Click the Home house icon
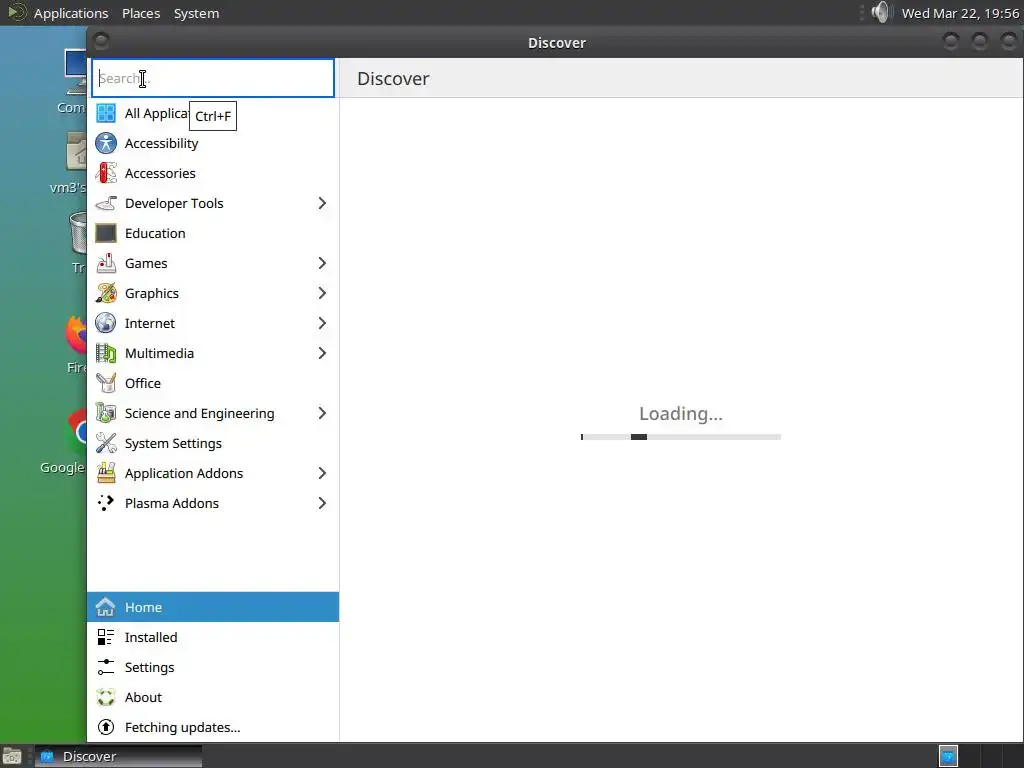The height and width of the screenshot is (768, 1024). (106, 608)
